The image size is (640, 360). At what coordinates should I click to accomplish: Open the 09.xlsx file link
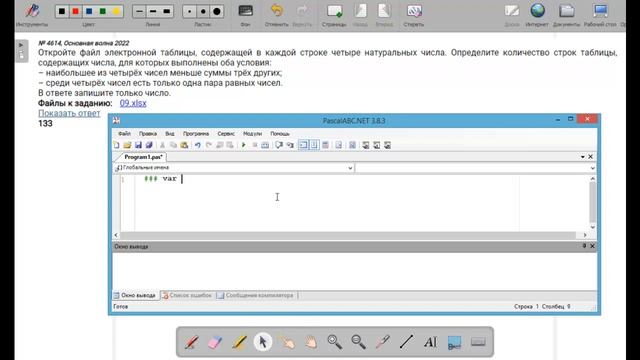(133, 103)
